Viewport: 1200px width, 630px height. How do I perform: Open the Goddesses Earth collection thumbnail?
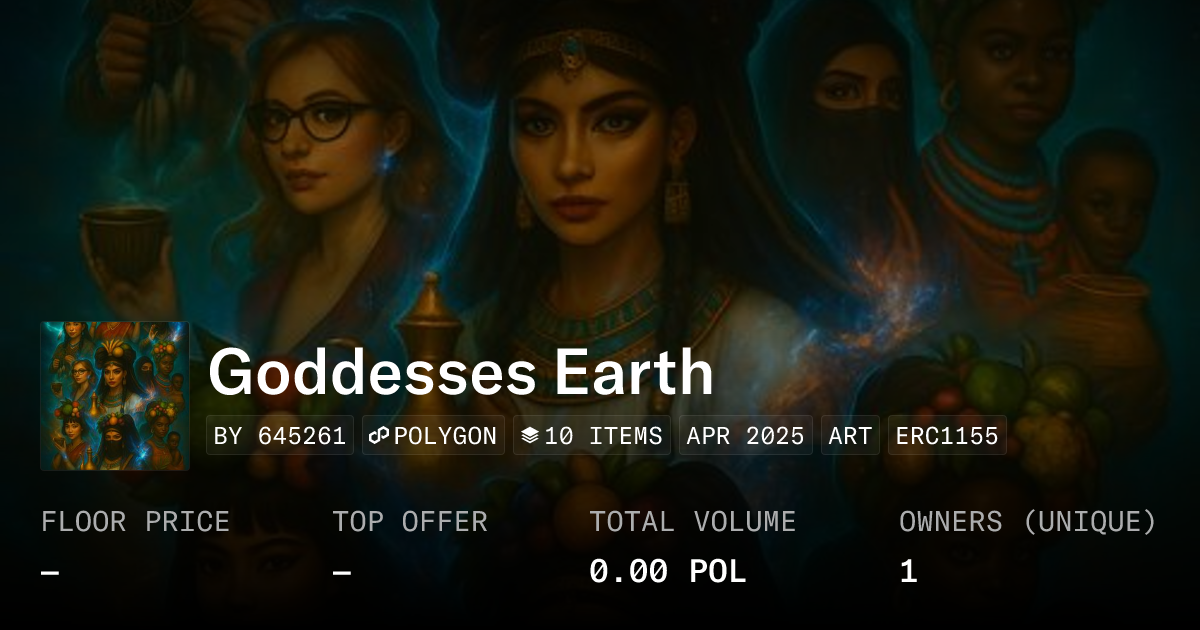[x=115, y=396]
